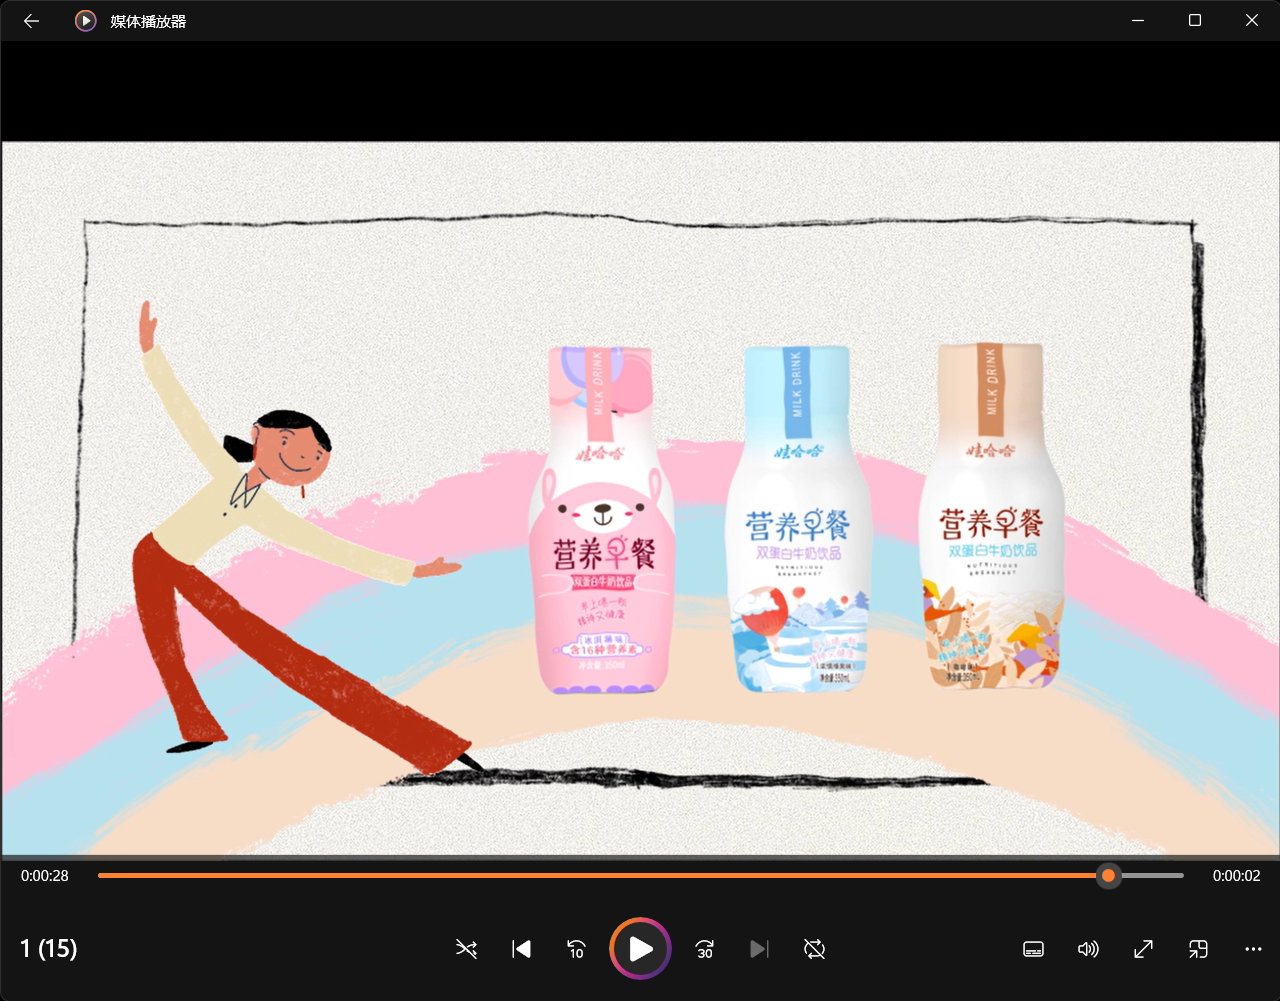Start playback with the play button
Image resolution: width=1280 pixels, height=1001 pixels.
tap(640, 949)
